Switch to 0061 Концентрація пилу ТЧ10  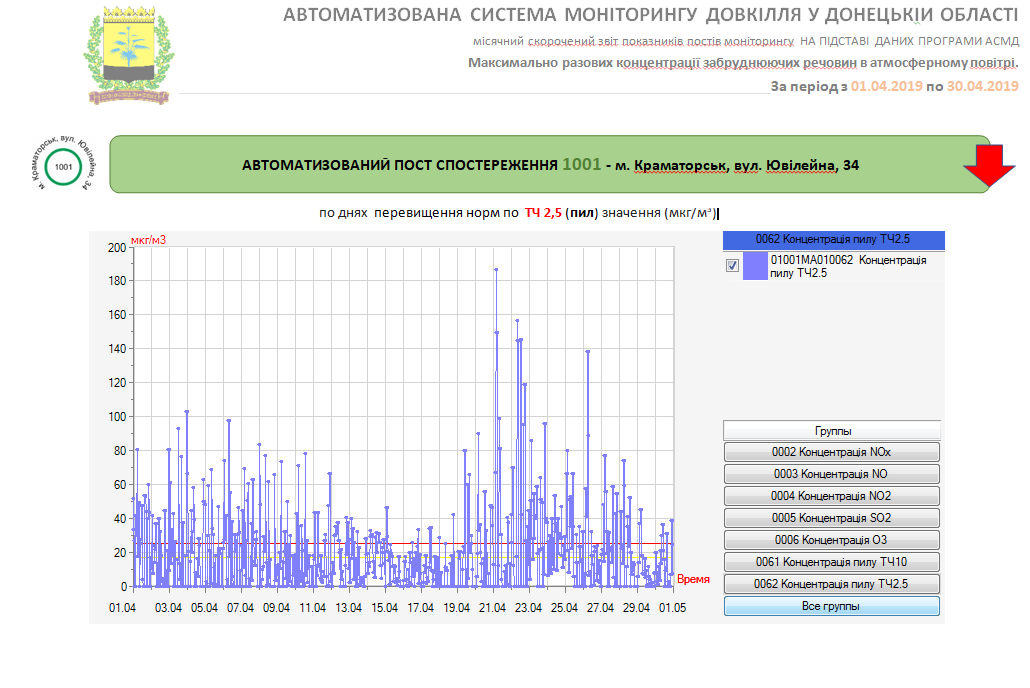pyautogui.click(x=832, y=562)
